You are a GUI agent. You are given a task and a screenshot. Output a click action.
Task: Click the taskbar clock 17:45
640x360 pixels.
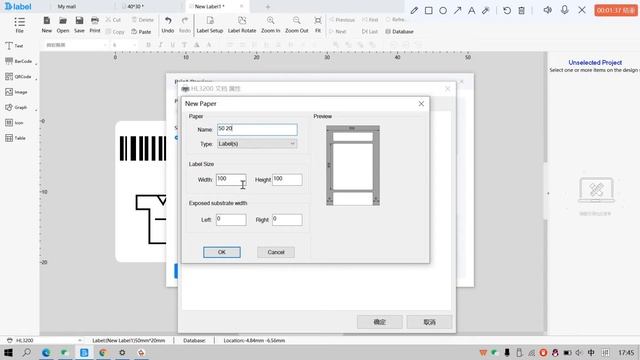pos(626,353)
